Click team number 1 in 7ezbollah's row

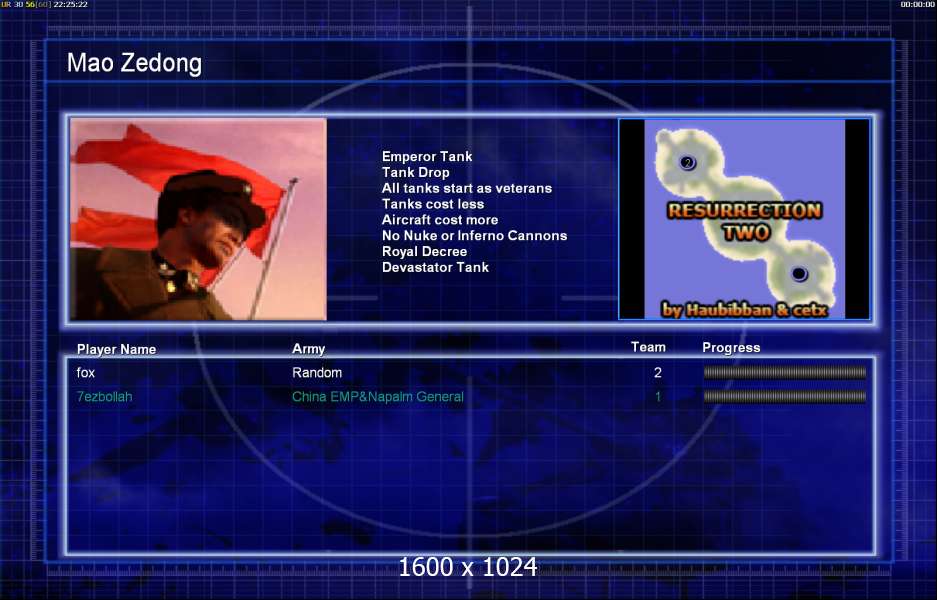[x=658, y=396]
